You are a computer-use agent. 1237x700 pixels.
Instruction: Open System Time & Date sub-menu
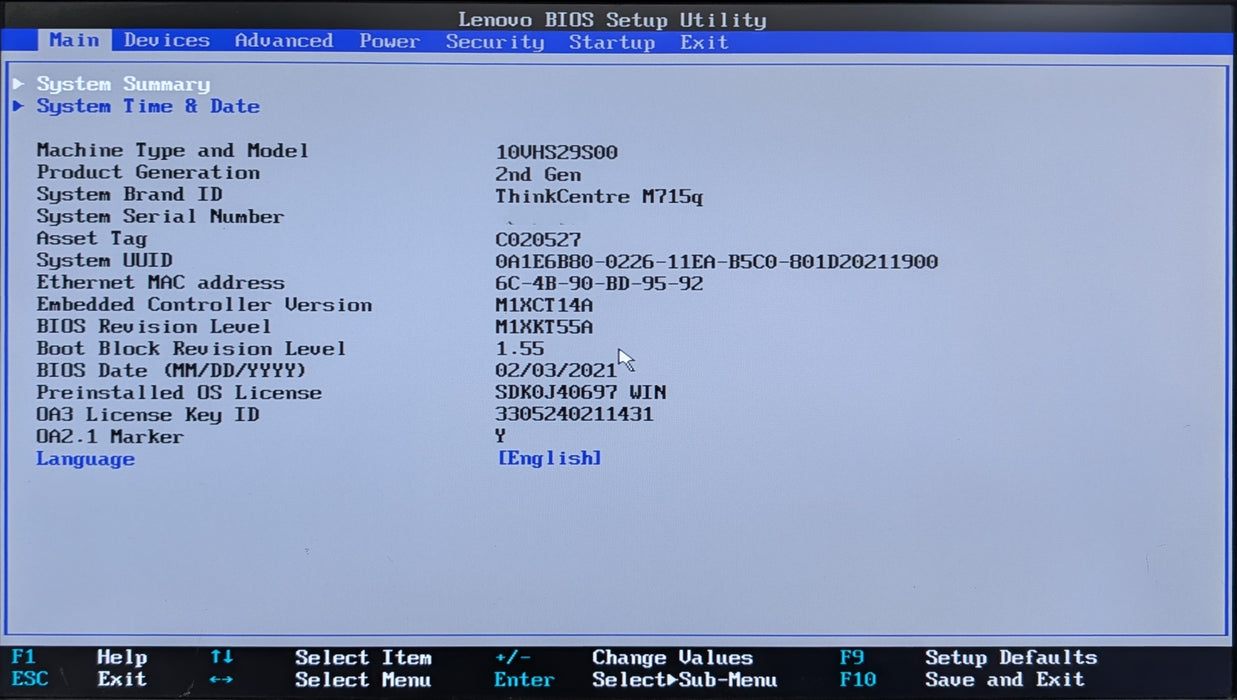pyautogui.click(x=148, y=106)
